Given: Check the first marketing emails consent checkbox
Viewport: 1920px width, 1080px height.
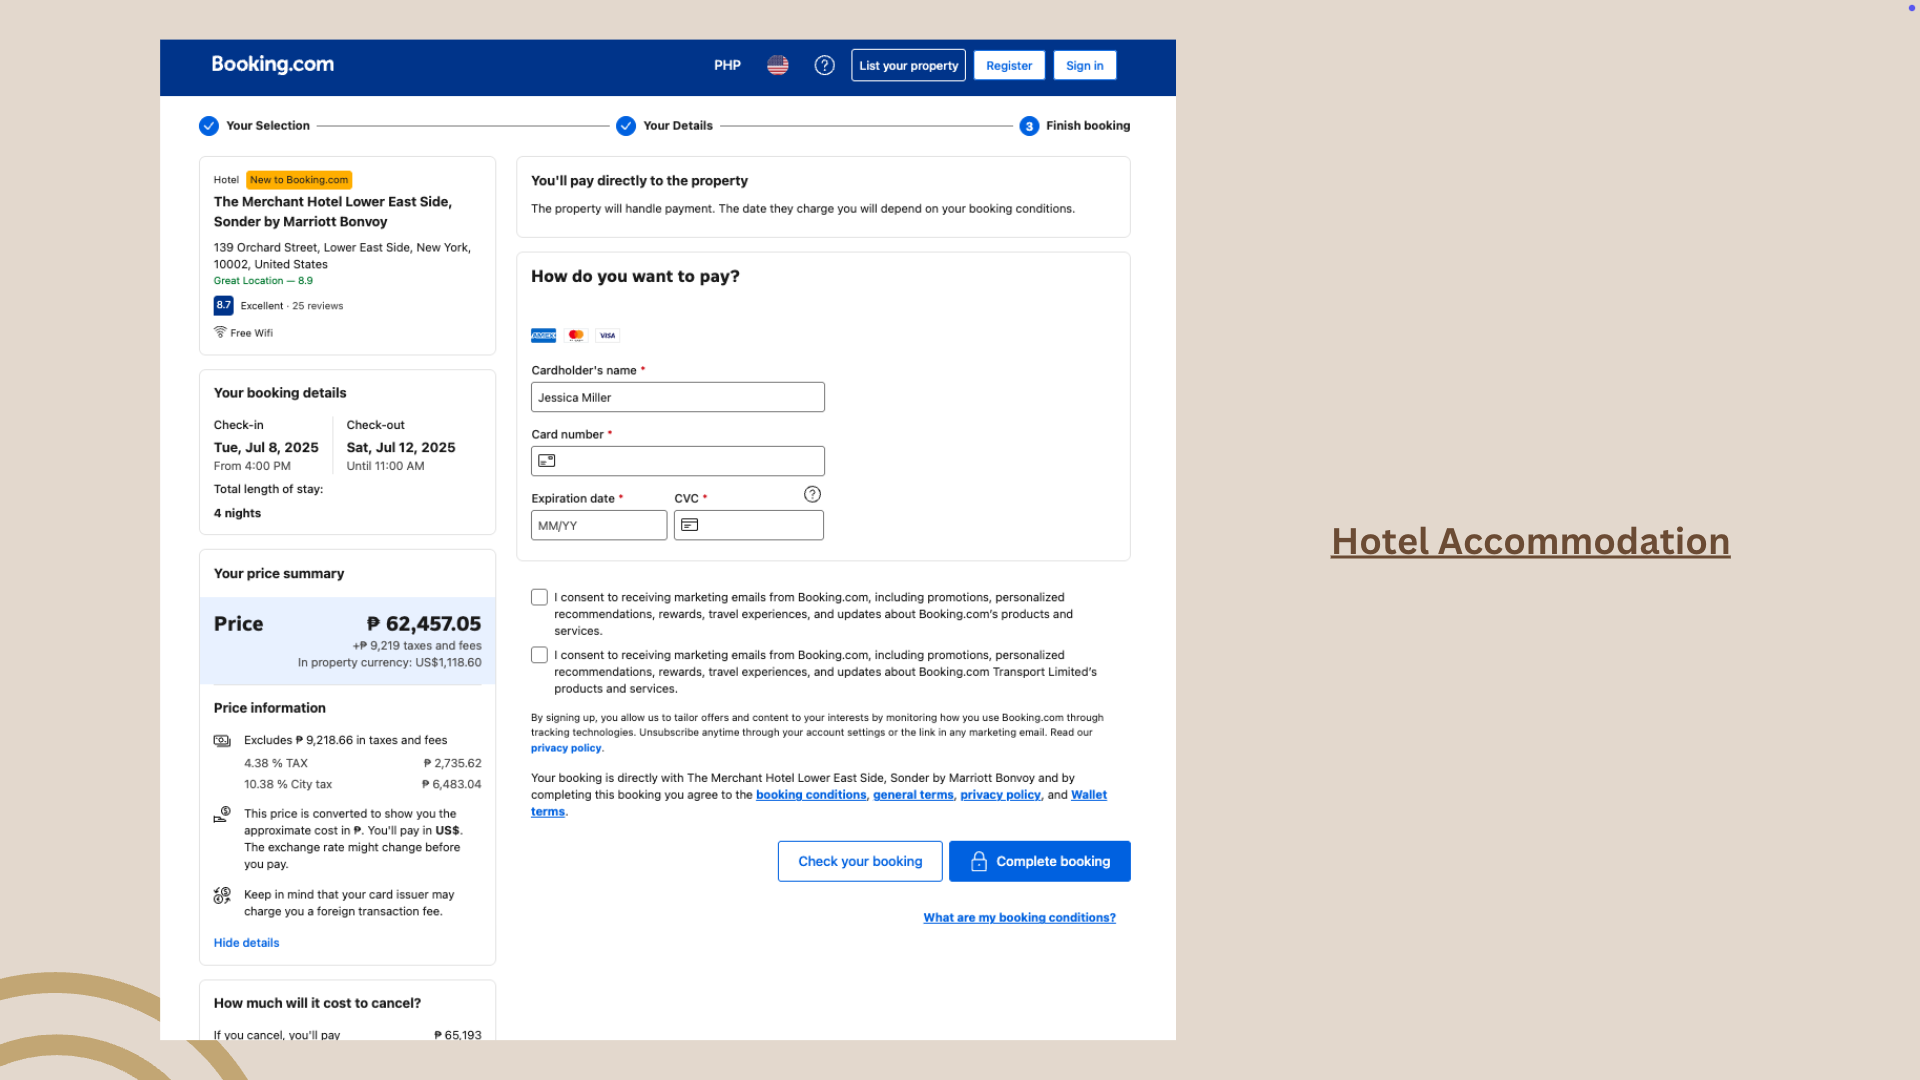Looking at the screenshot, I should pyautogui.click(x=539, y=597).
